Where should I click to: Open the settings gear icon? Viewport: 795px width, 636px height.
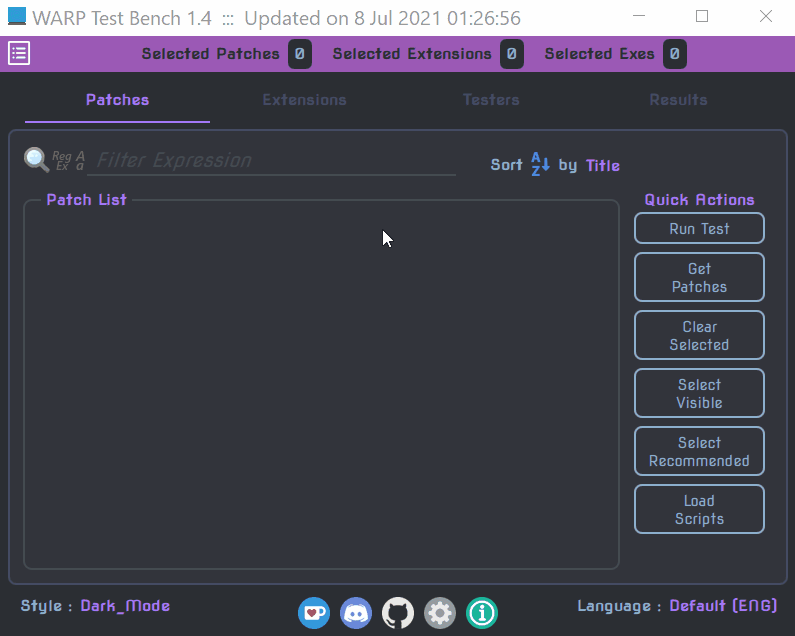(440, 613)
